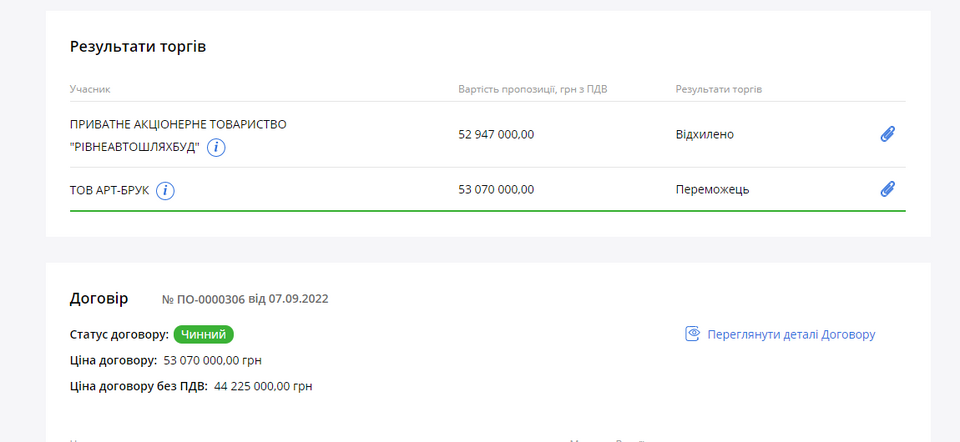
Task: Select the 52 947 000,00 bid amount
Action: click(496, 134)
